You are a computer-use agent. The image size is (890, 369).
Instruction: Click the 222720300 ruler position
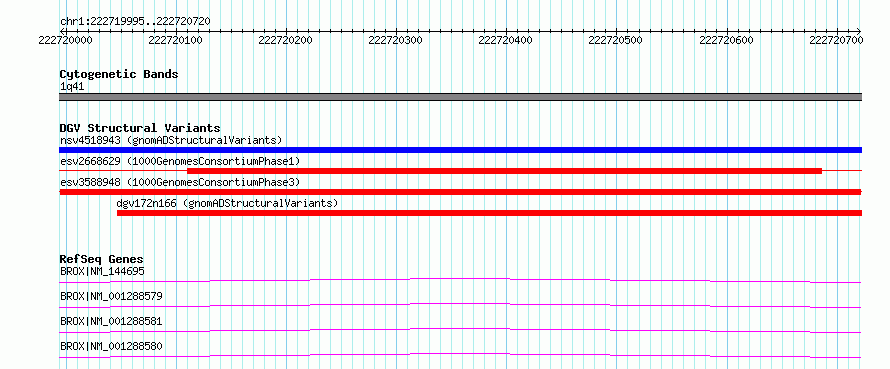point(396,40)
